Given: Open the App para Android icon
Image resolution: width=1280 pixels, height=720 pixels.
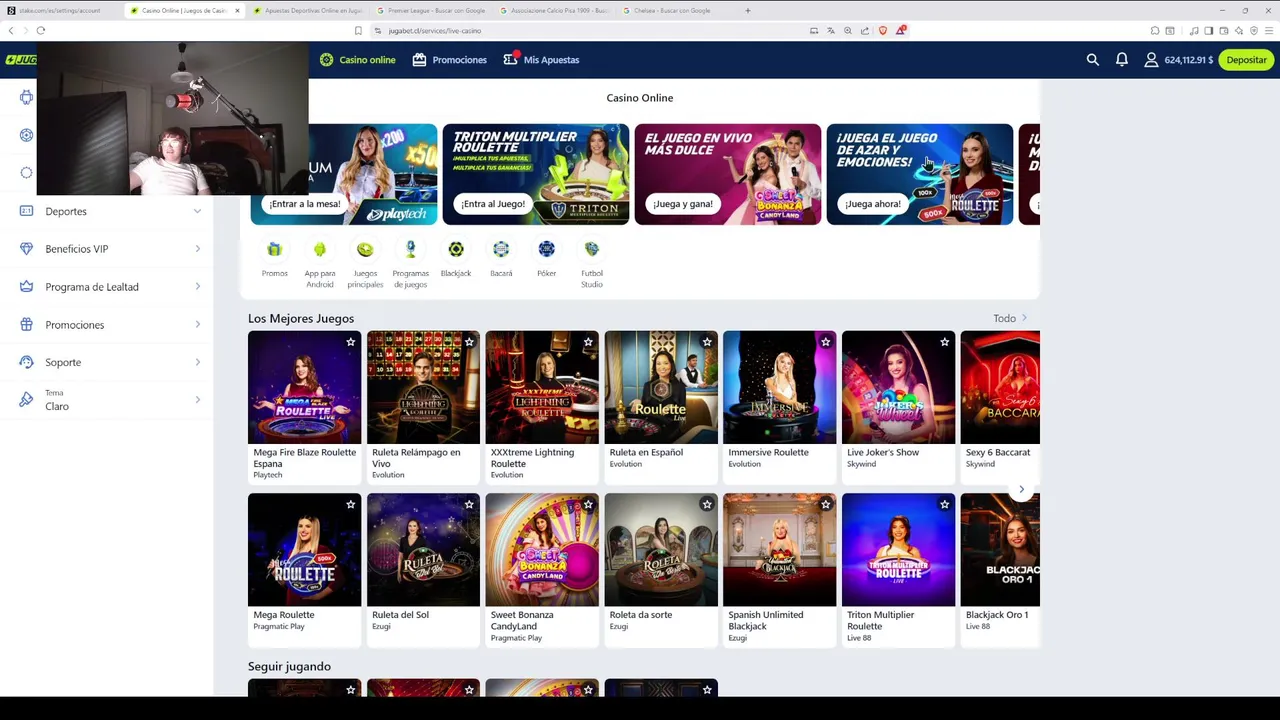Looking at the screenshot, I should (x=320, y=249).
